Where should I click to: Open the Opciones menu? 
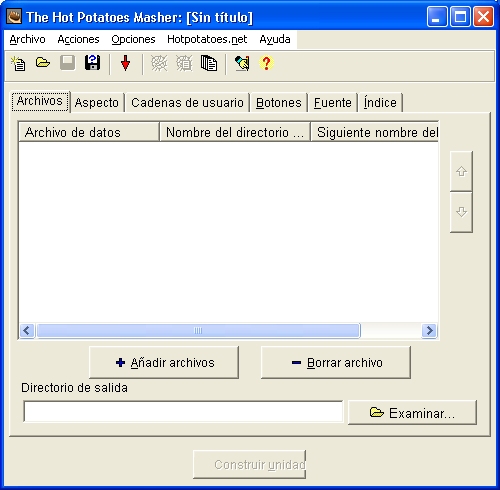click(x=133, y=39)
